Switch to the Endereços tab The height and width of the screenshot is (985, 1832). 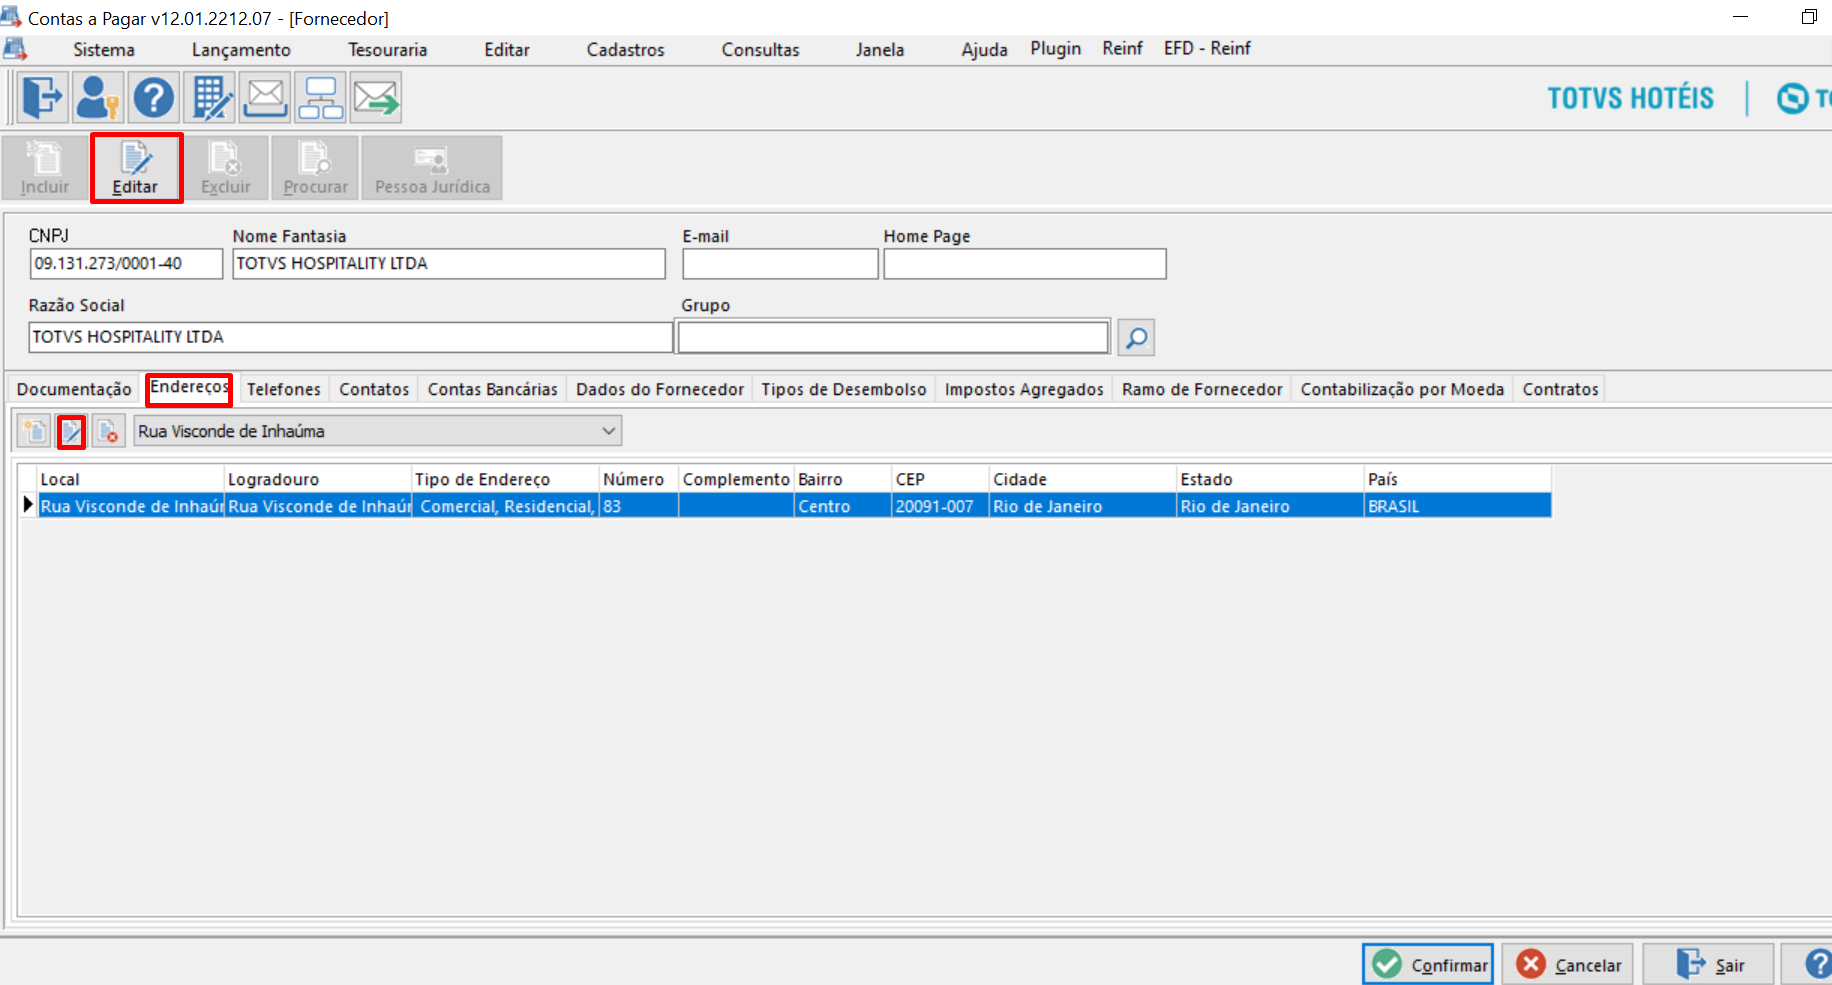189,388
